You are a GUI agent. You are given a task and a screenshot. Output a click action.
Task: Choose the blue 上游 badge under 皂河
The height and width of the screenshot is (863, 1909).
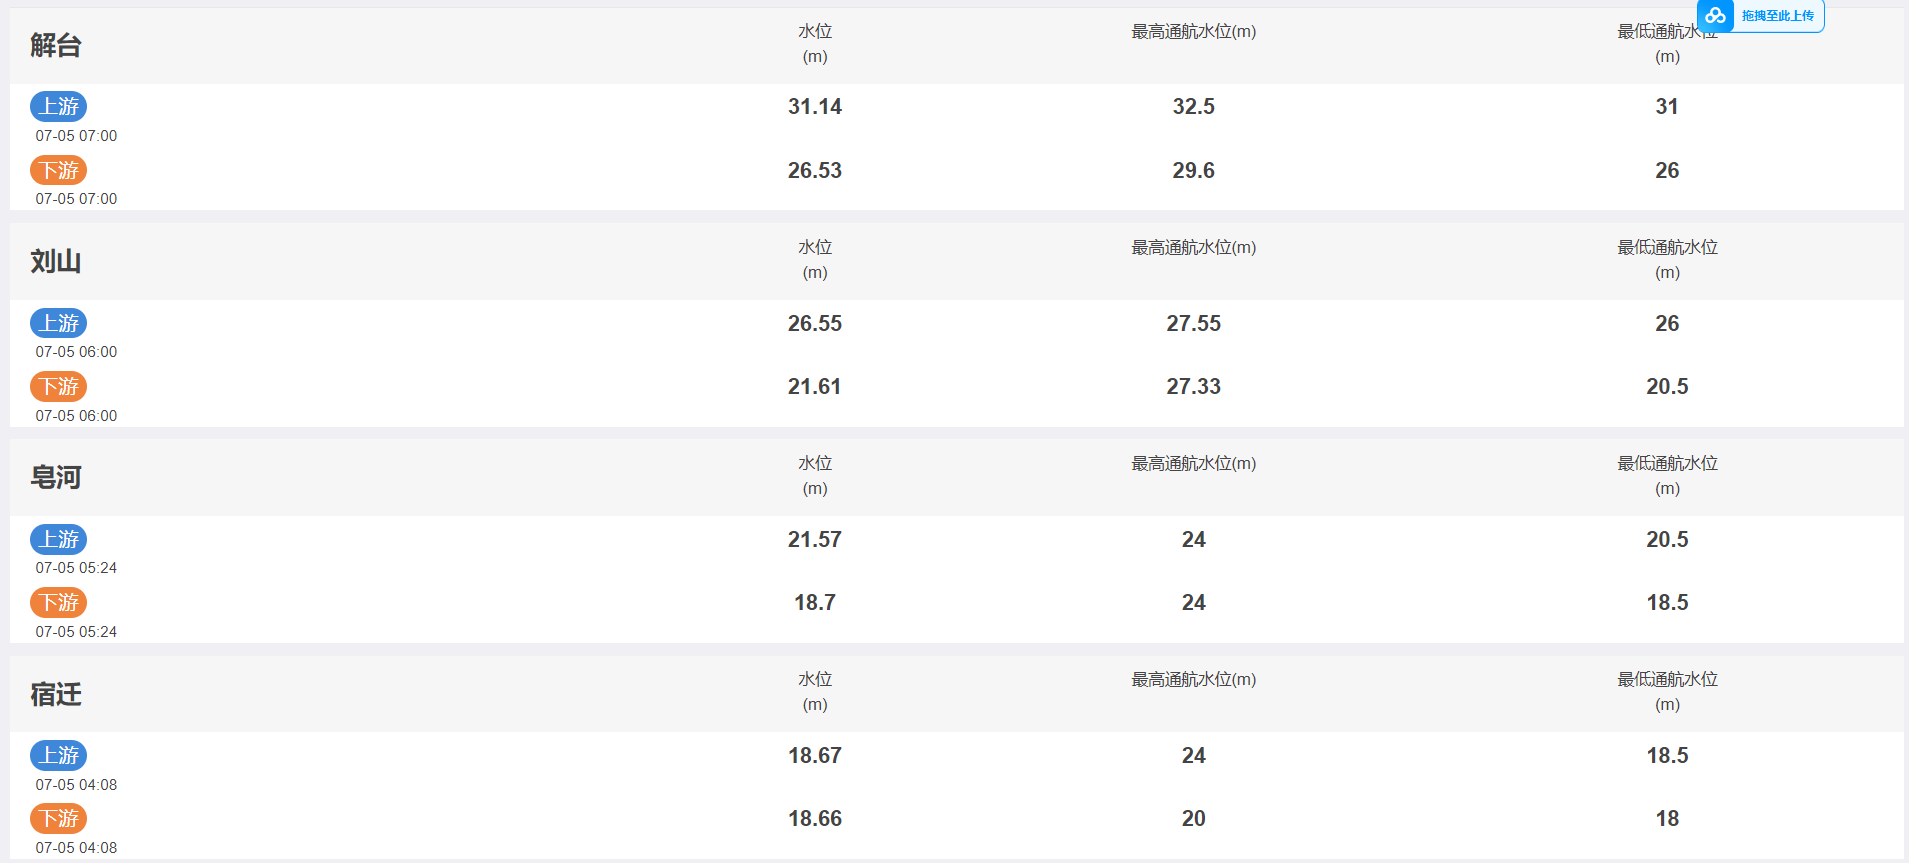coord(59,539)
